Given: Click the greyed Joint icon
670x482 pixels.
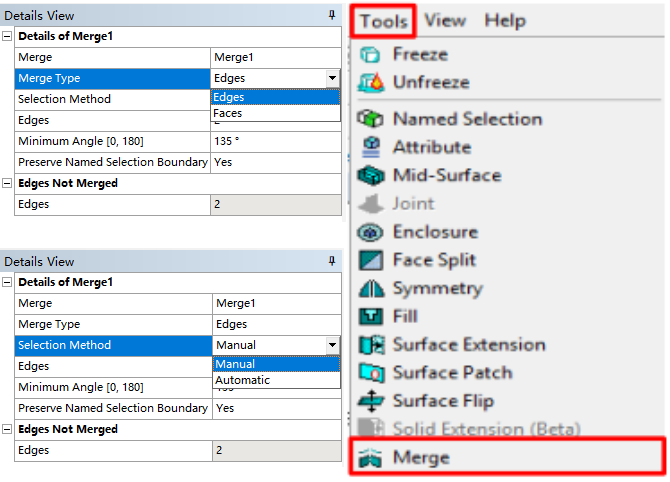Looking at the screenshot, I should click(x=371, y=203).
